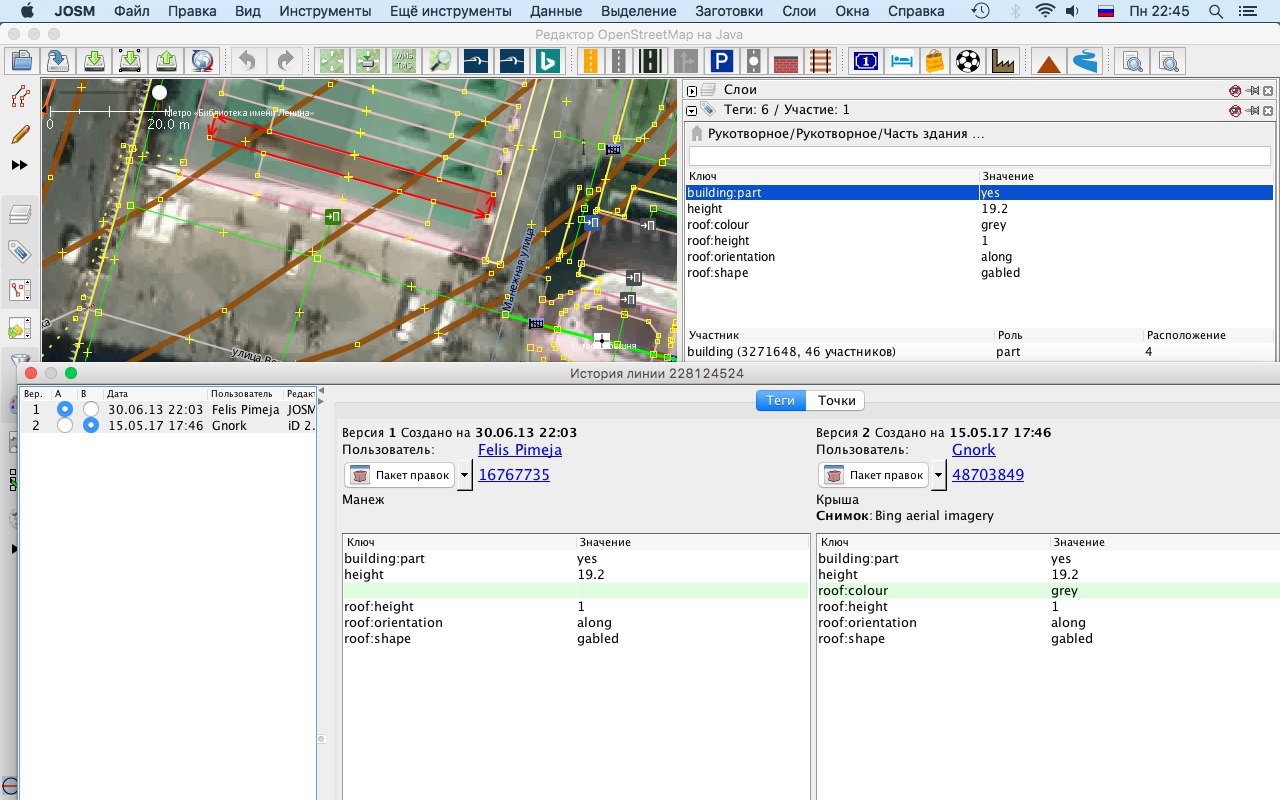Click the WMS TMS imagery icon
Viewport: 1280px width, 800px height.
click(403, 62)
